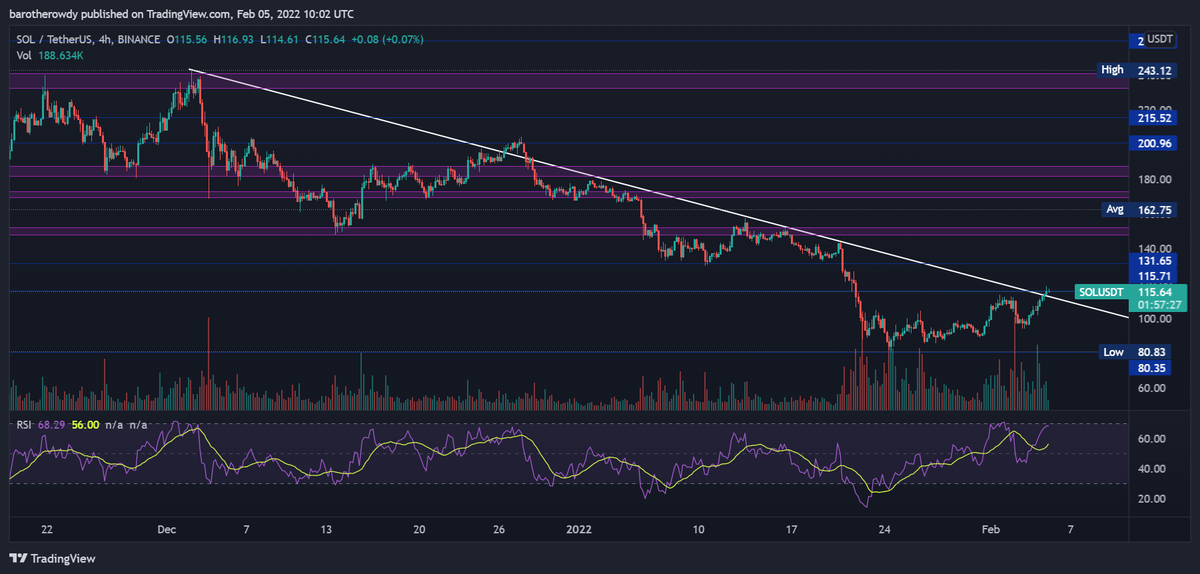Click the 24 date label on the time axis
The height and width of the screenshot is (574, 1200).
click(x=884, y=529)
